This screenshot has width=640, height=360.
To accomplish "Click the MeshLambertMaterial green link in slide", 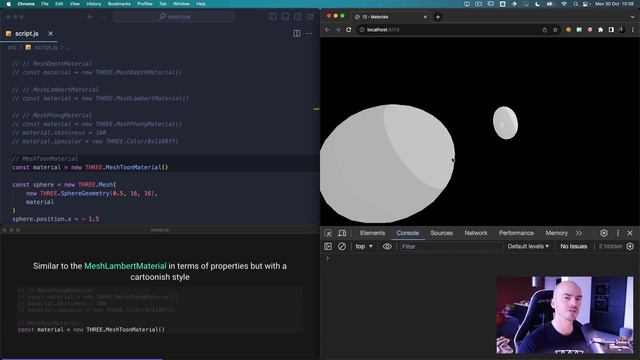I will pyautogui.click(x=125, y=266).
